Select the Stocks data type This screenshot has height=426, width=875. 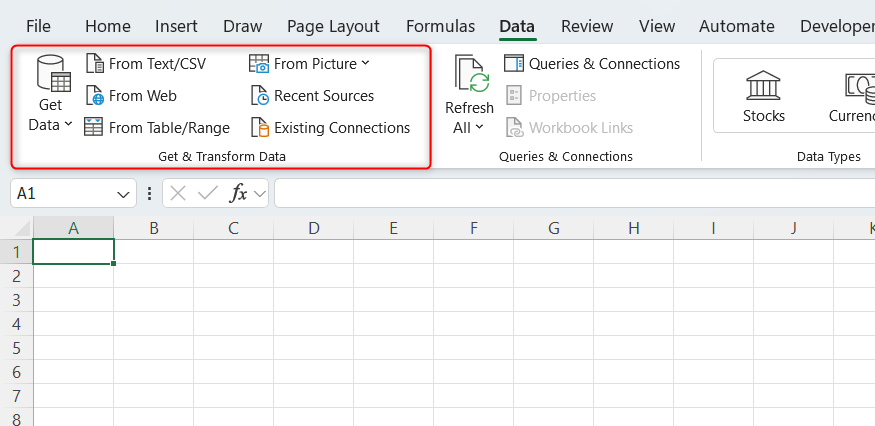[763, 95]
